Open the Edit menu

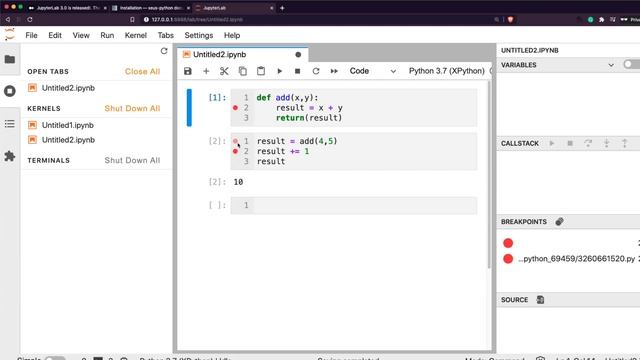click(x=55, y=36)
